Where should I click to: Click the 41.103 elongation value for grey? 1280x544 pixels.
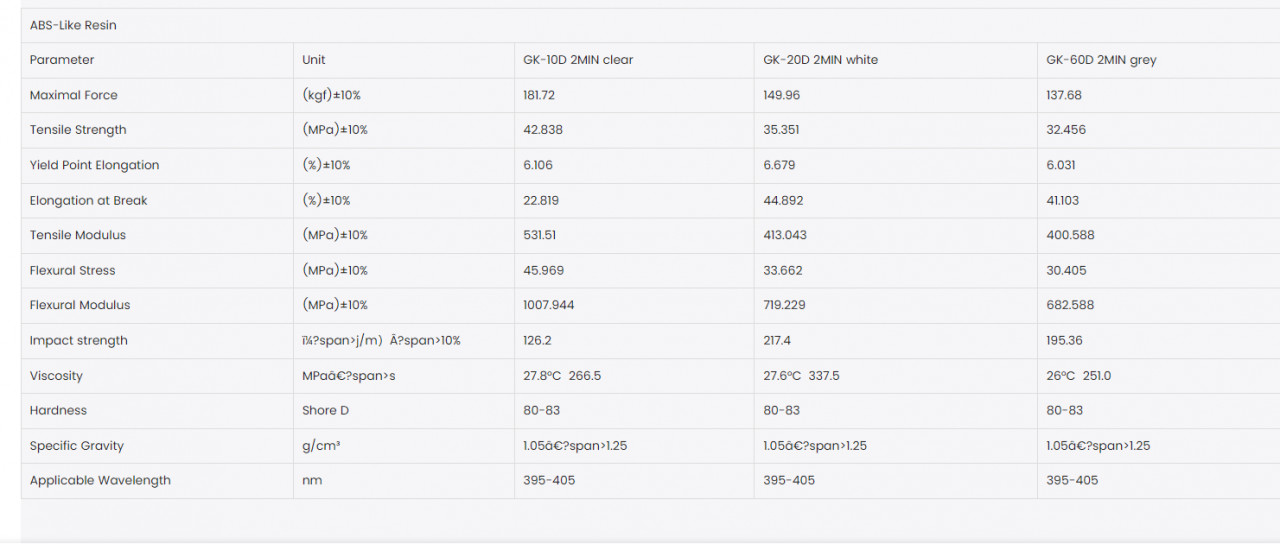[x=1064, y=200]
